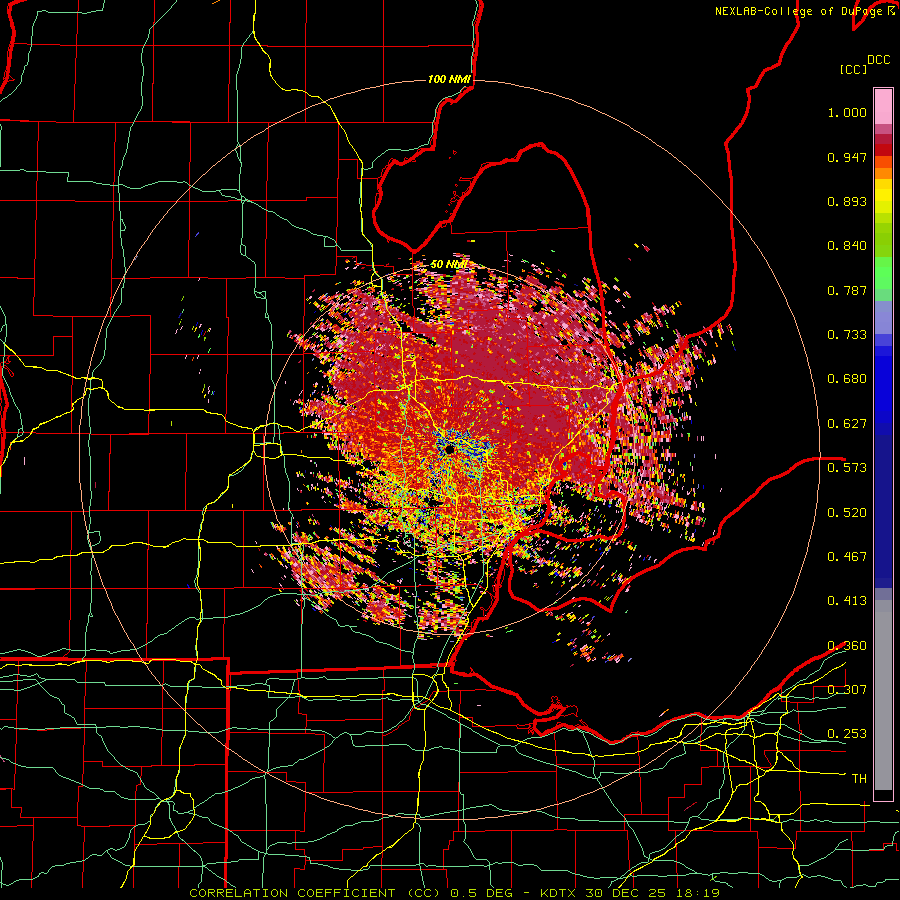Click the 0.787 color scale value

(847, 290)
